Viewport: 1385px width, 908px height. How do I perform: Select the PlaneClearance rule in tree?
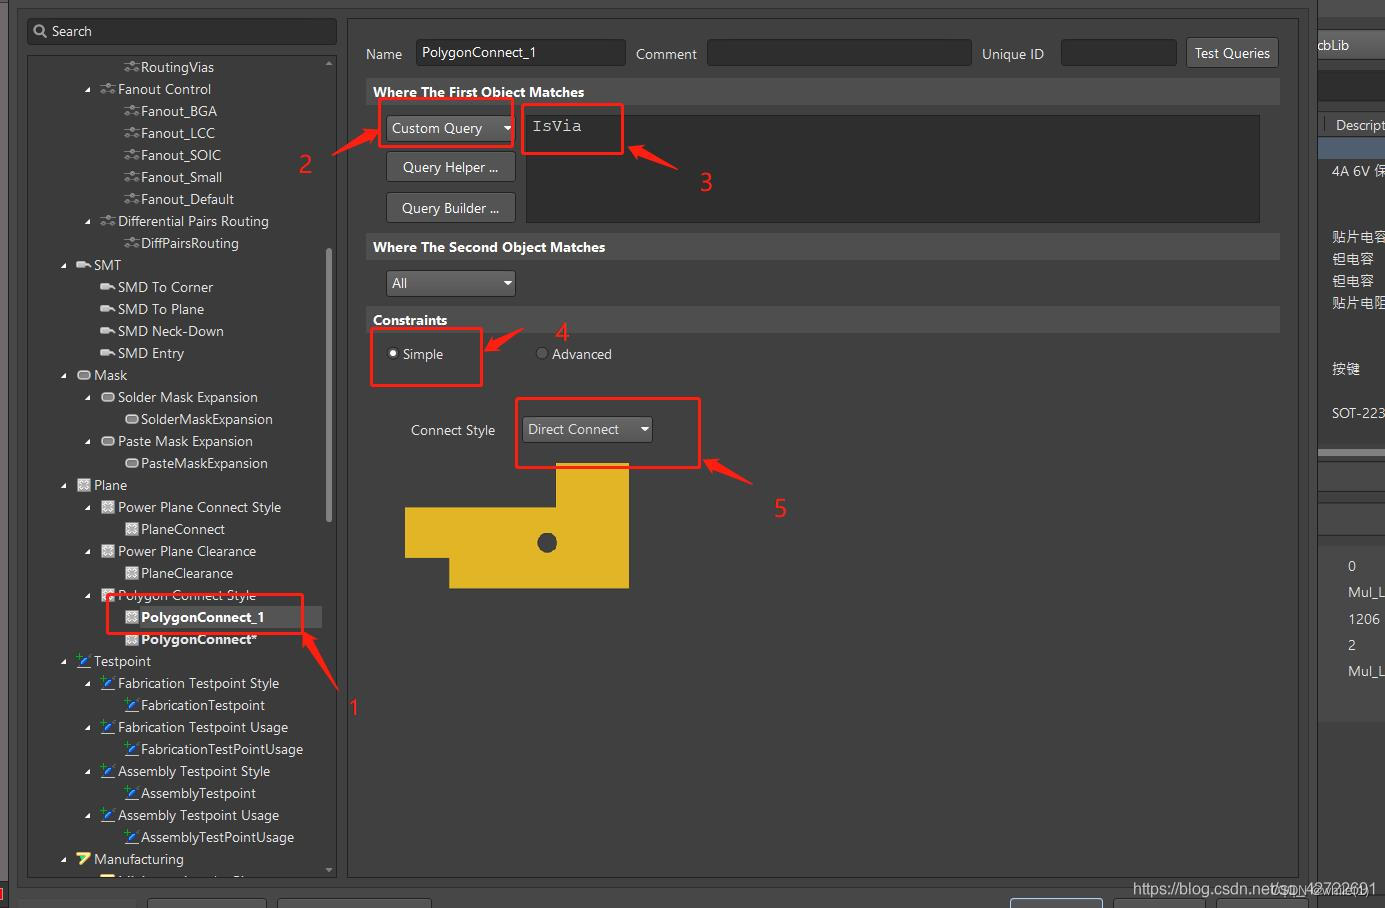pyautogui.click(x=187, y=573)
